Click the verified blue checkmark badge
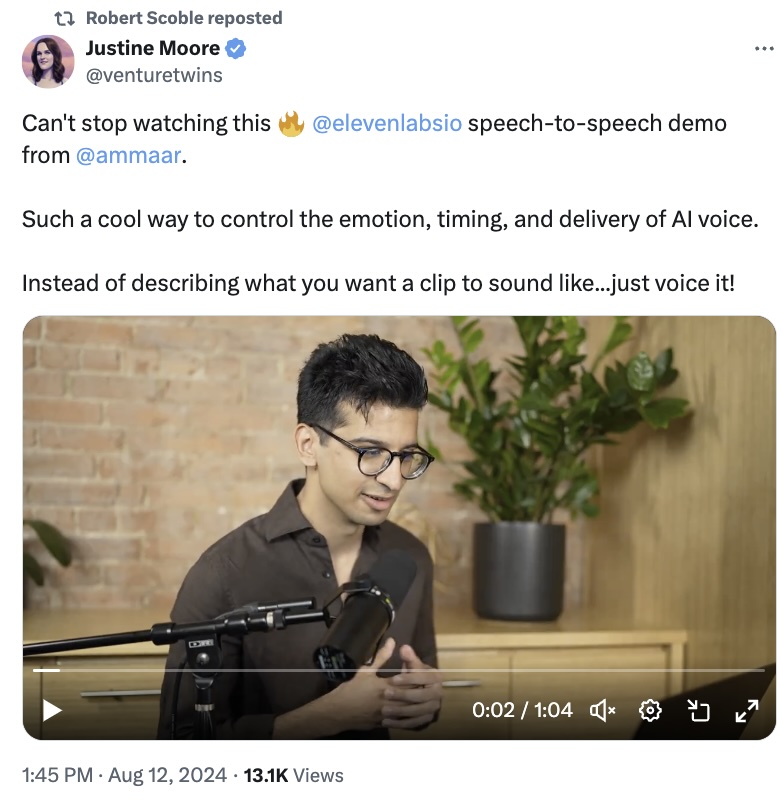 coord(236,48)
